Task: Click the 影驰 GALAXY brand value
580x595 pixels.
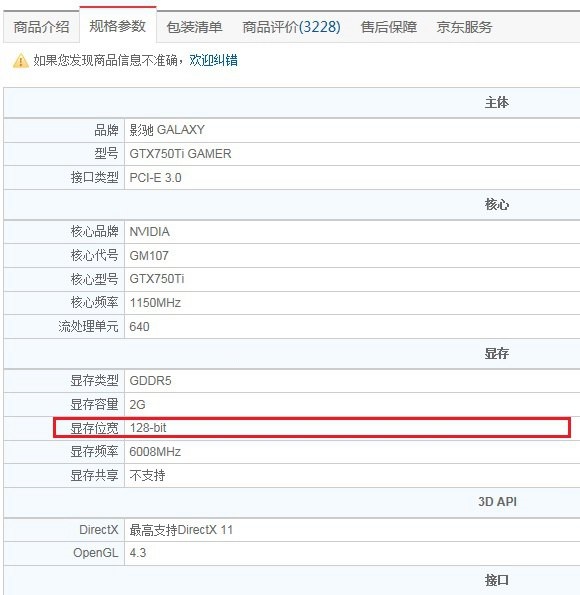Action: pyautogui.click(x=167, y=130)
